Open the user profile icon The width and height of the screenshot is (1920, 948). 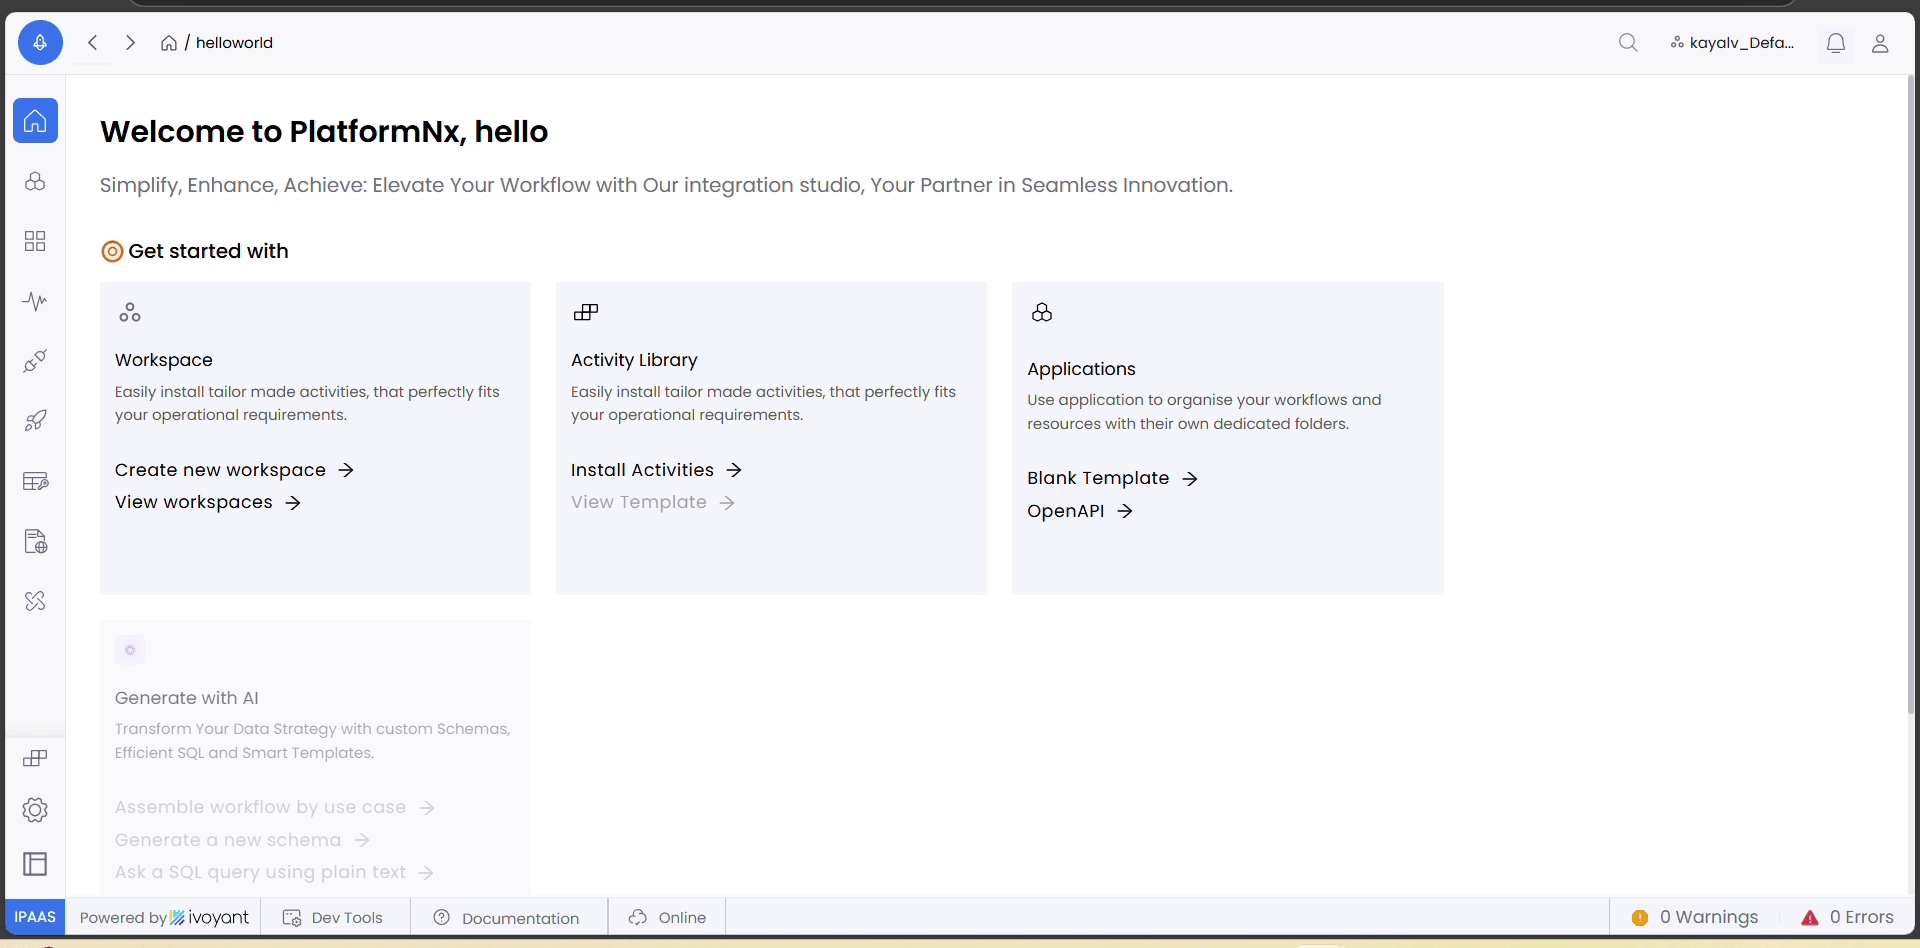pyautogui.click(x=1880, y=43)
